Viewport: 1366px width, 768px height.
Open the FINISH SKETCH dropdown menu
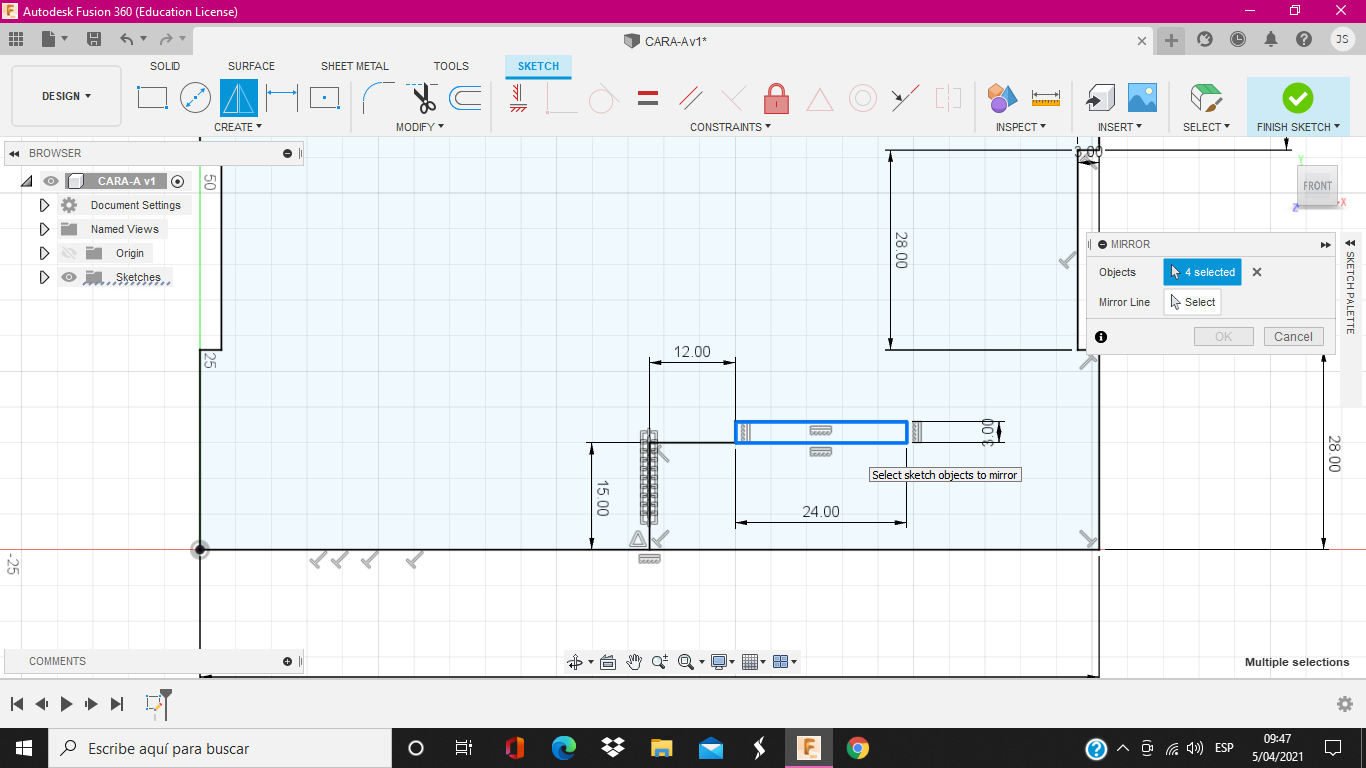(1298, 127)
